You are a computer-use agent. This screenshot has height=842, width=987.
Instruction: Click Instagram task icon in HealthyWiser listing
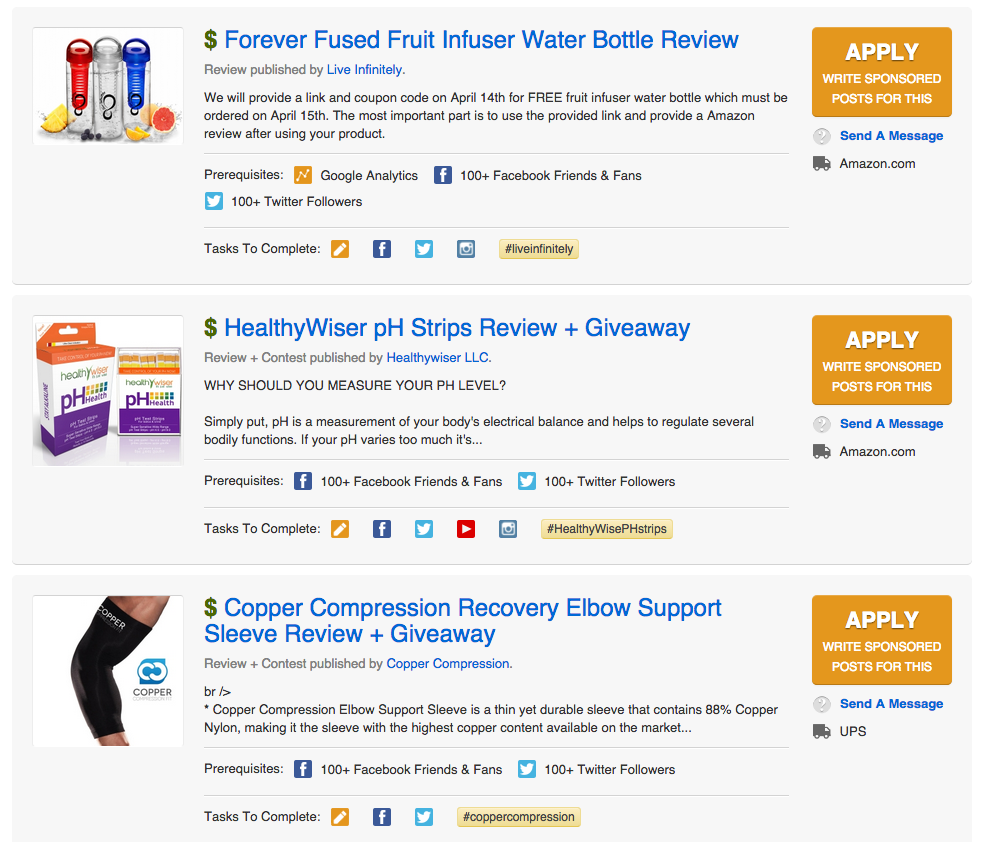click(x=508, y=529)
